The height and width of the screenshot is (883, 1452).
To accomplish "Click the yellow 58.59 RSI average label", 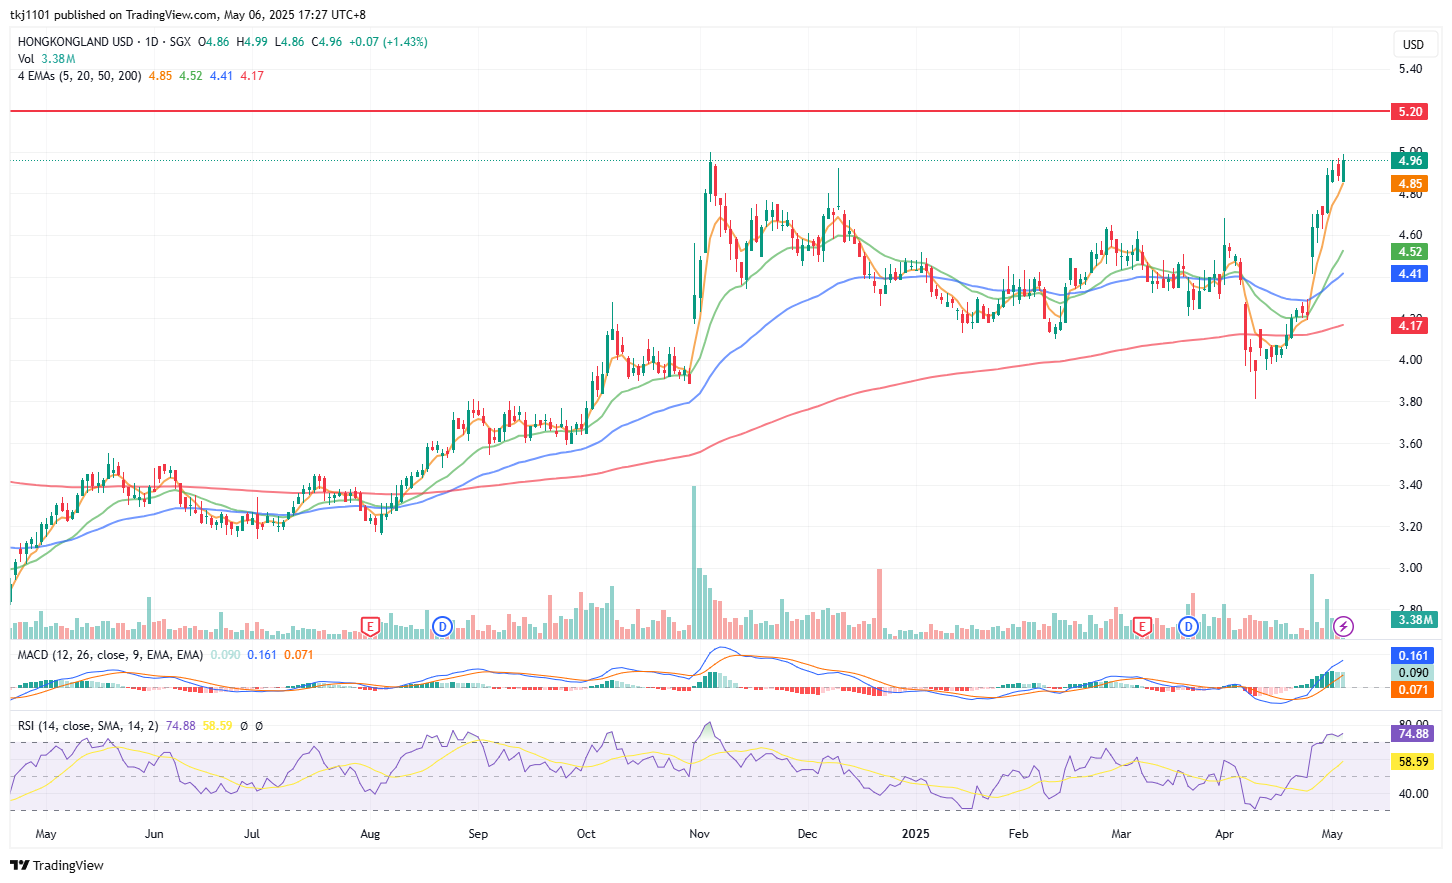I will pyautogui.click(x=1413, y=762).
